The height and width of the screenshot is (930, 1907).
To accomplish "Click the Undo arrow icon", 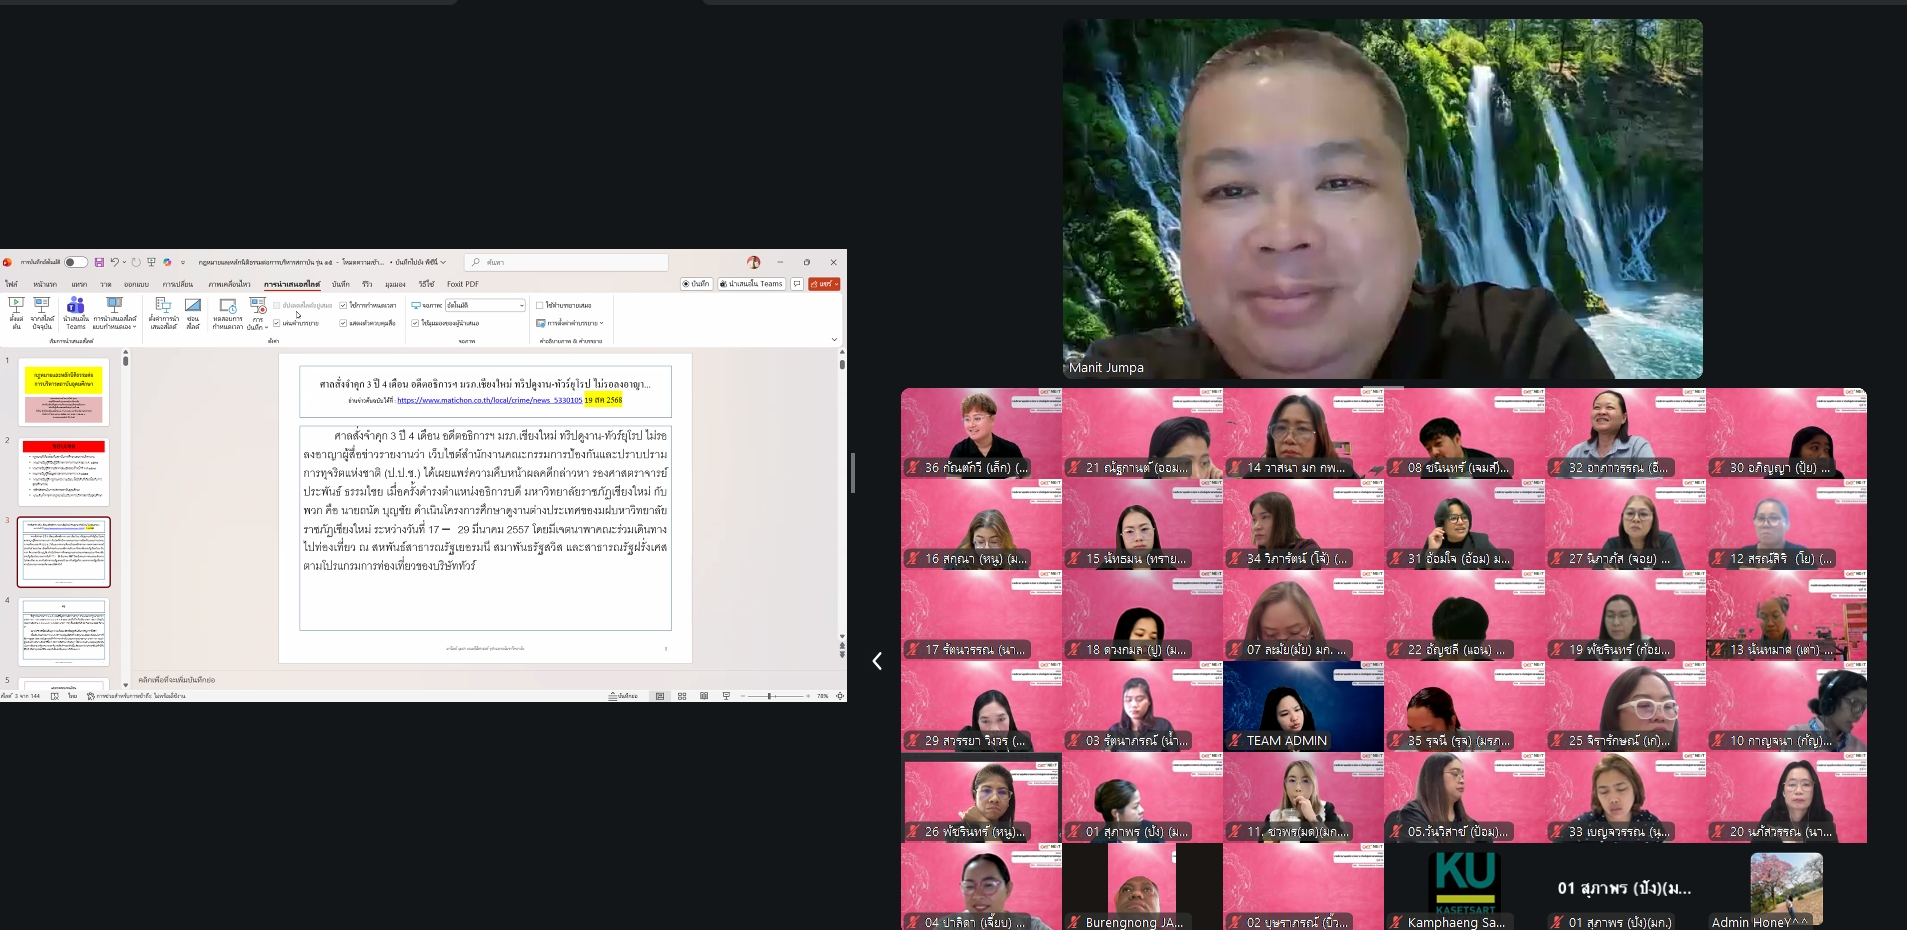I will point(114,262).
